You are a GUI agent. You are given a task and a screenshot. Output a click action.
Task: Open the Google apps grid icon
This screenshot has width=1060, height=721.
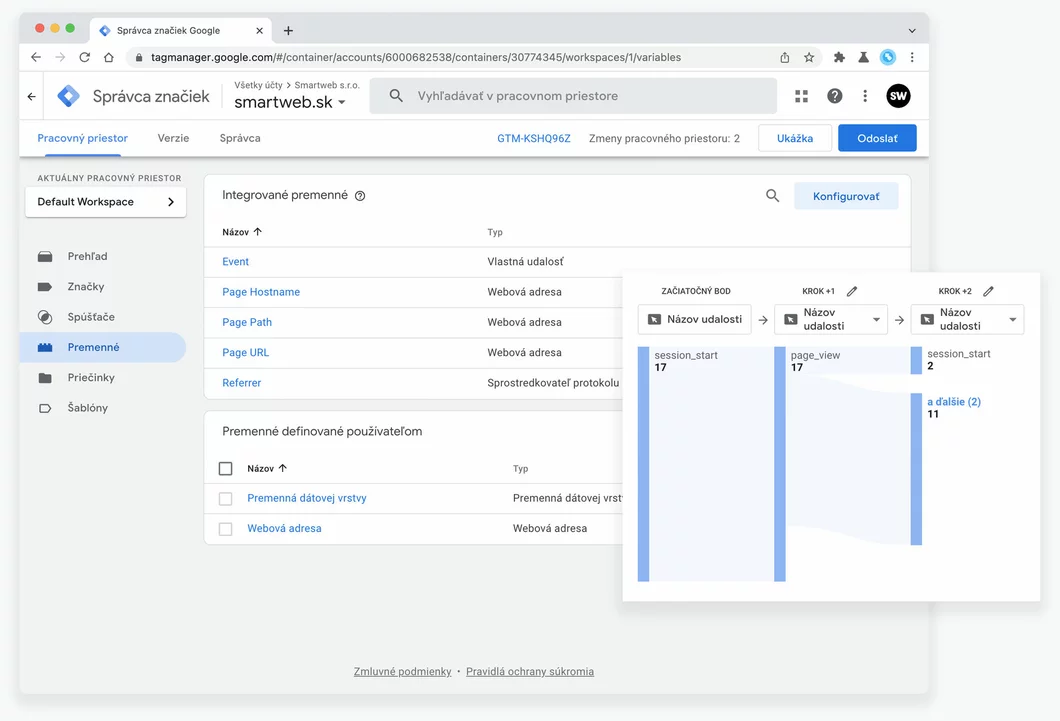click(801, 96)
